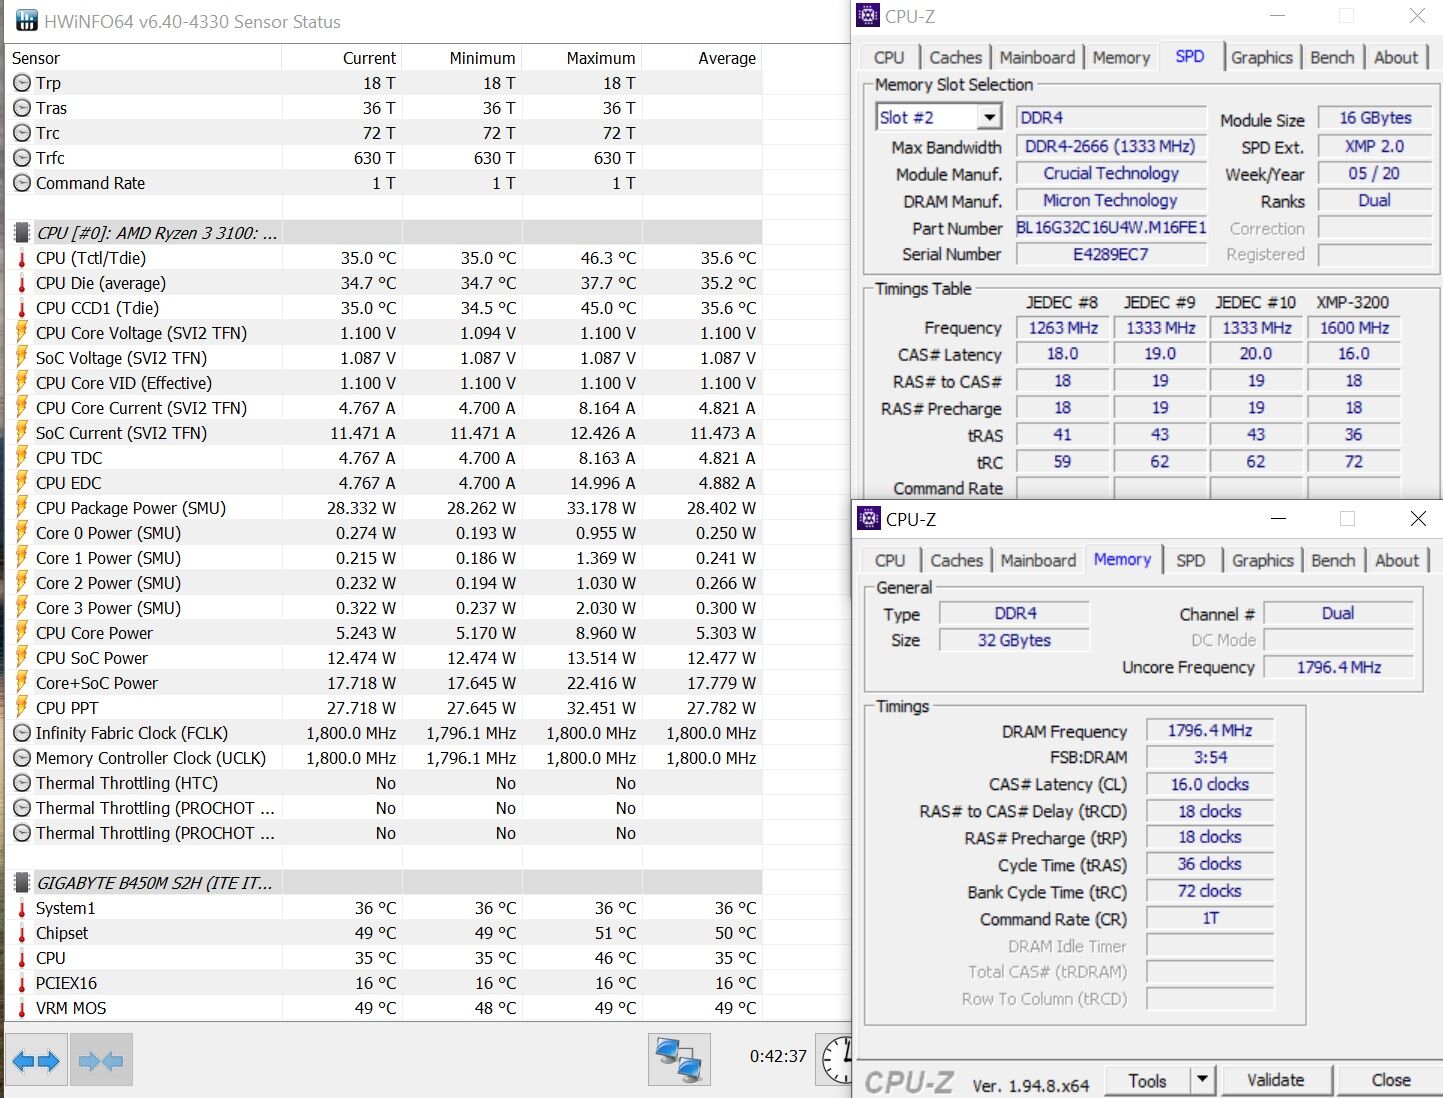Screen dimensions: 1443x1098
Task: Open About tab in lower CPU-Z window
Action: click(x=1397, y=560)
